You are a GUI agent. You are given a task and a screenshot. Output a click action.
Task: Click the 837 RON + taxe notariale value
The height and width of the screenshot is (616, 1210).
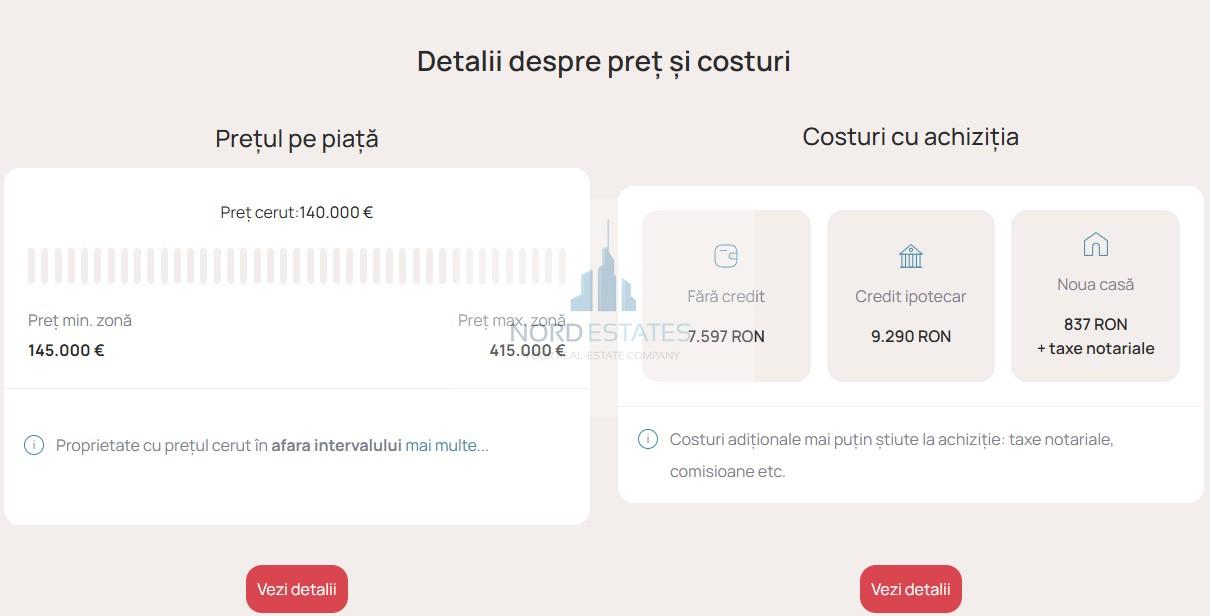(x=1095, y=336)
